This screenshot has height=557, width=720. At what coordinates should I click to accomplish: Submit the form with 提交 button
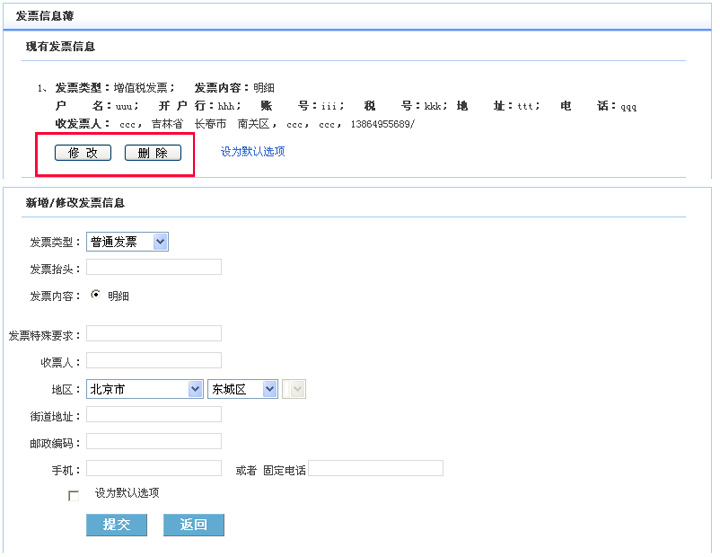click(x=117, y=525)
